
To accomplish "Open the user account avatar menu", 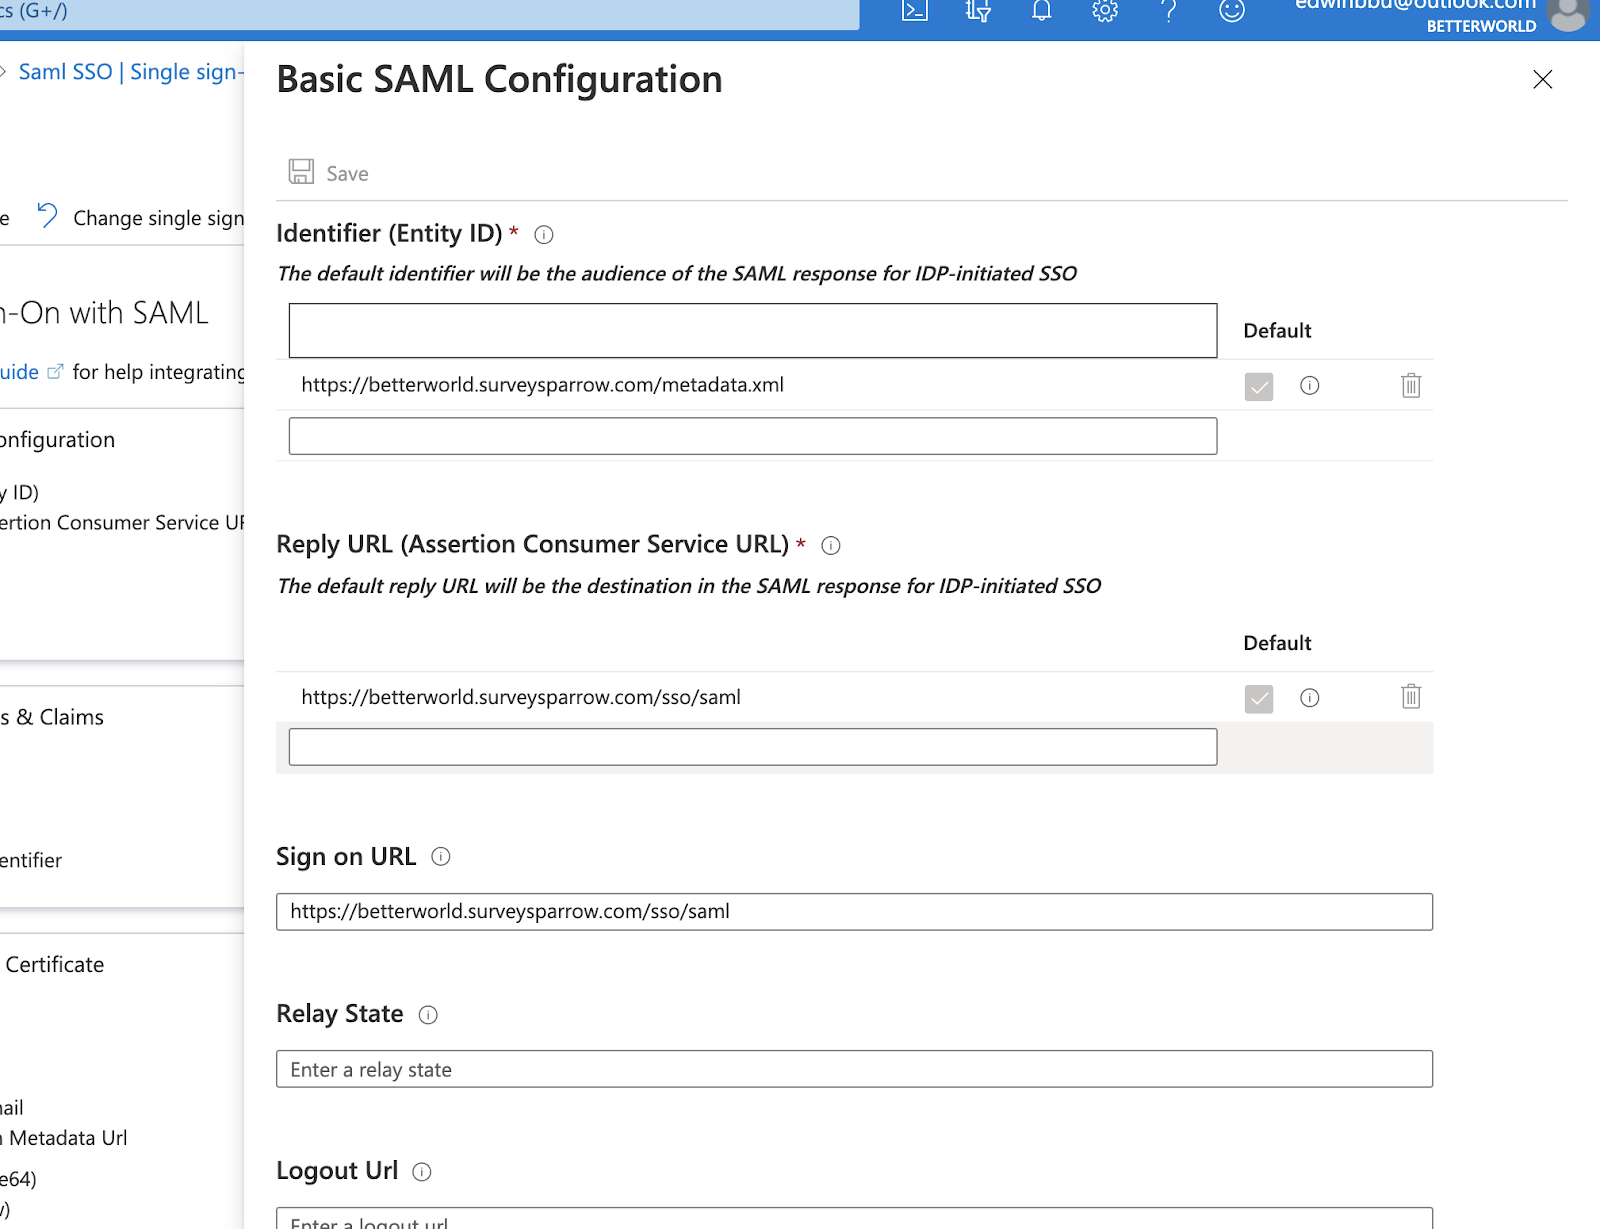I will click(1567, 14).
